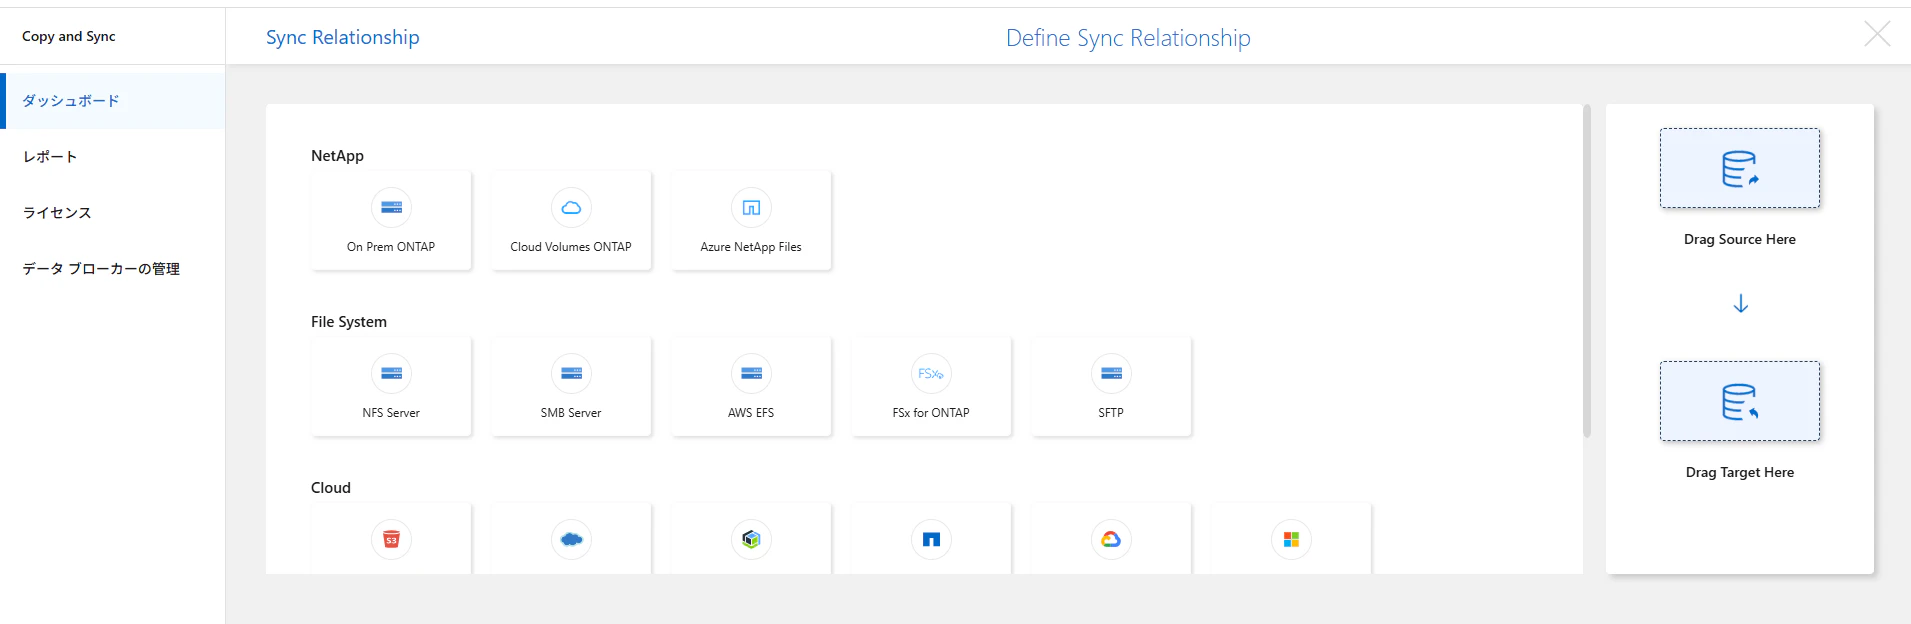Choose the red S3 bucket icon
The height and width of the screenshot is (624, 1911).
coord(391,540)
